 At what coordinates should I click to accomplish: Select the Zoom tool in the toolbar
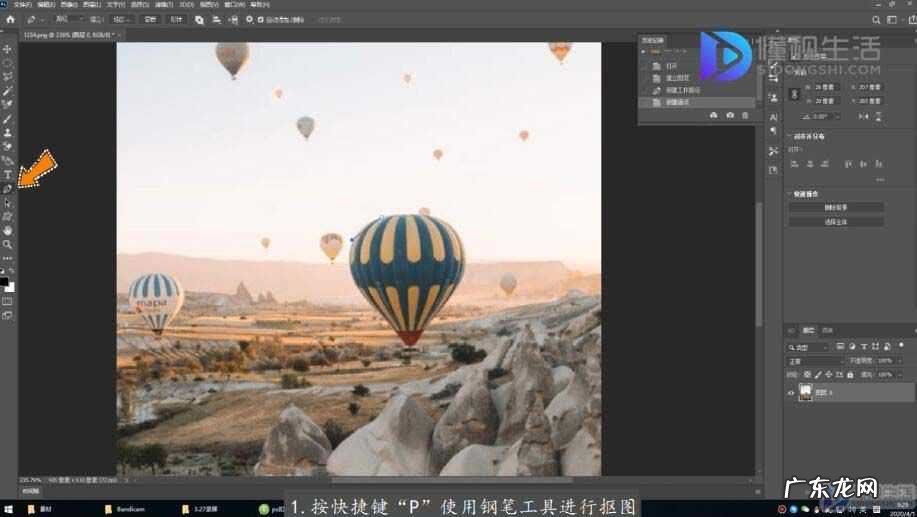click(8, 244)
